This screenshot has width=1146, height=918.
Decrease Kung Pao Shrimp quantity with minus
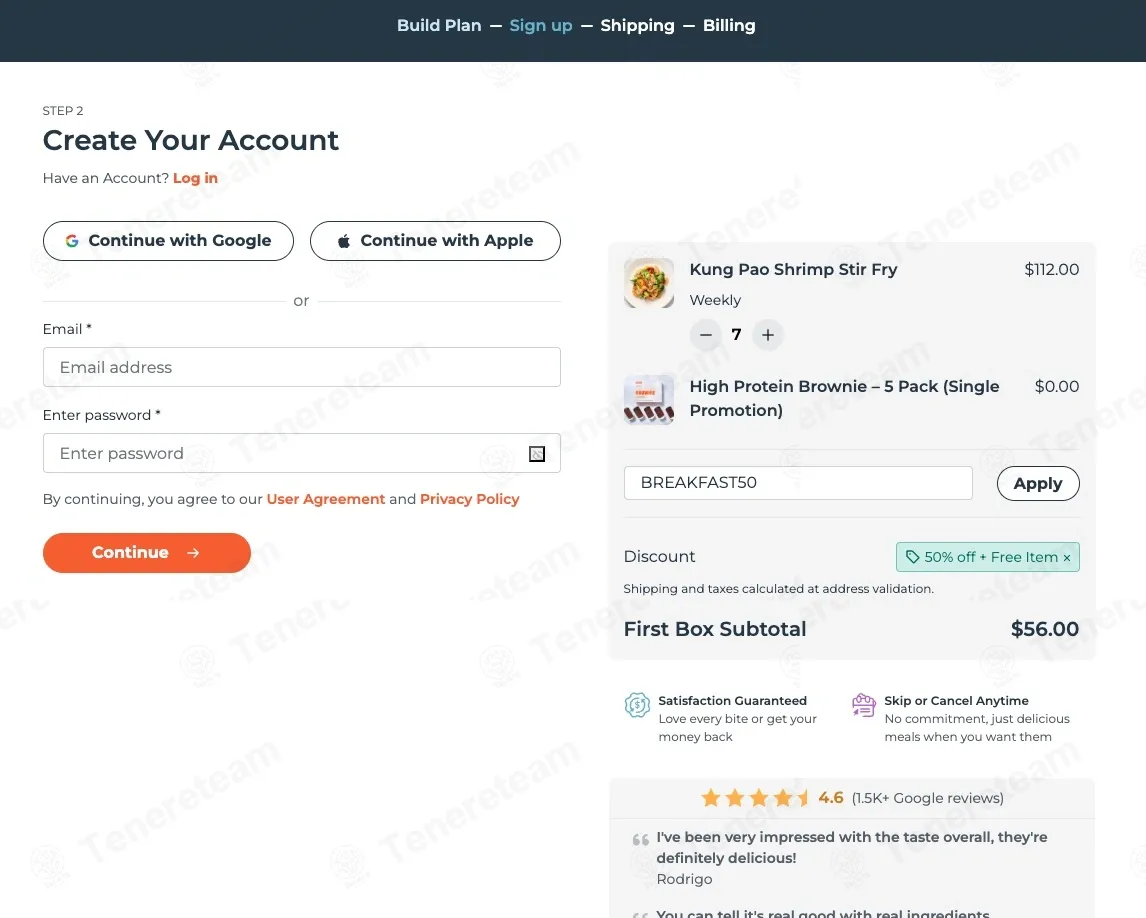coord(705,335)
